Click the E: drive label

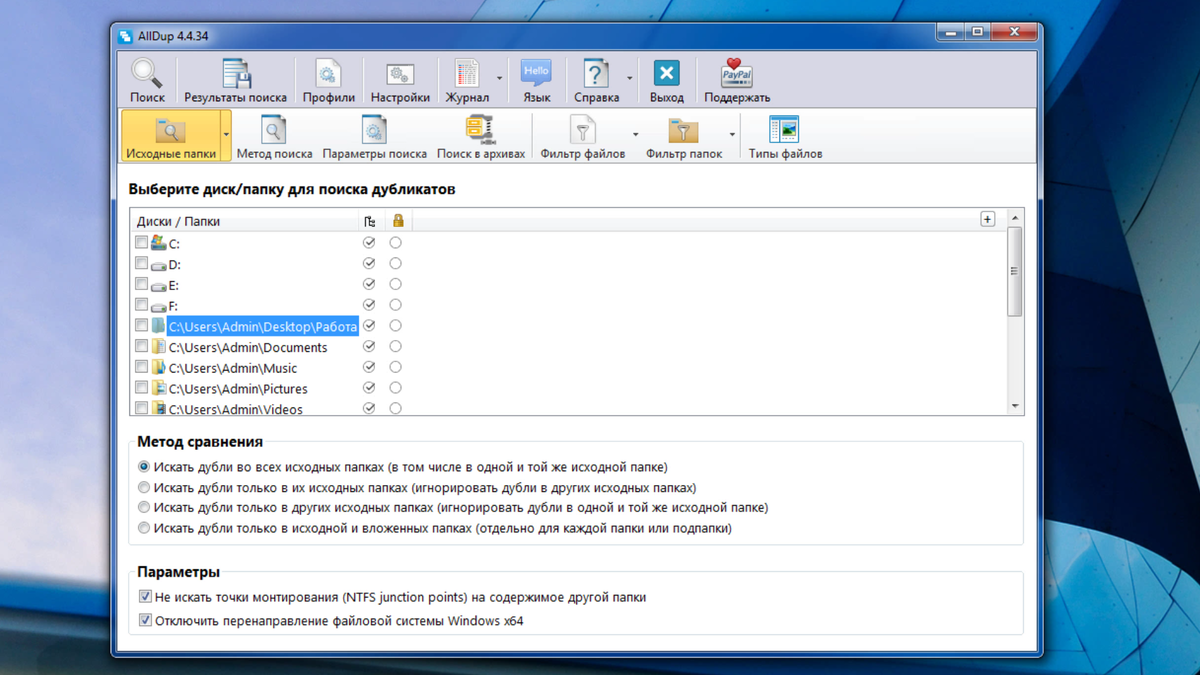pyautogui.click(x=173, y=285)
